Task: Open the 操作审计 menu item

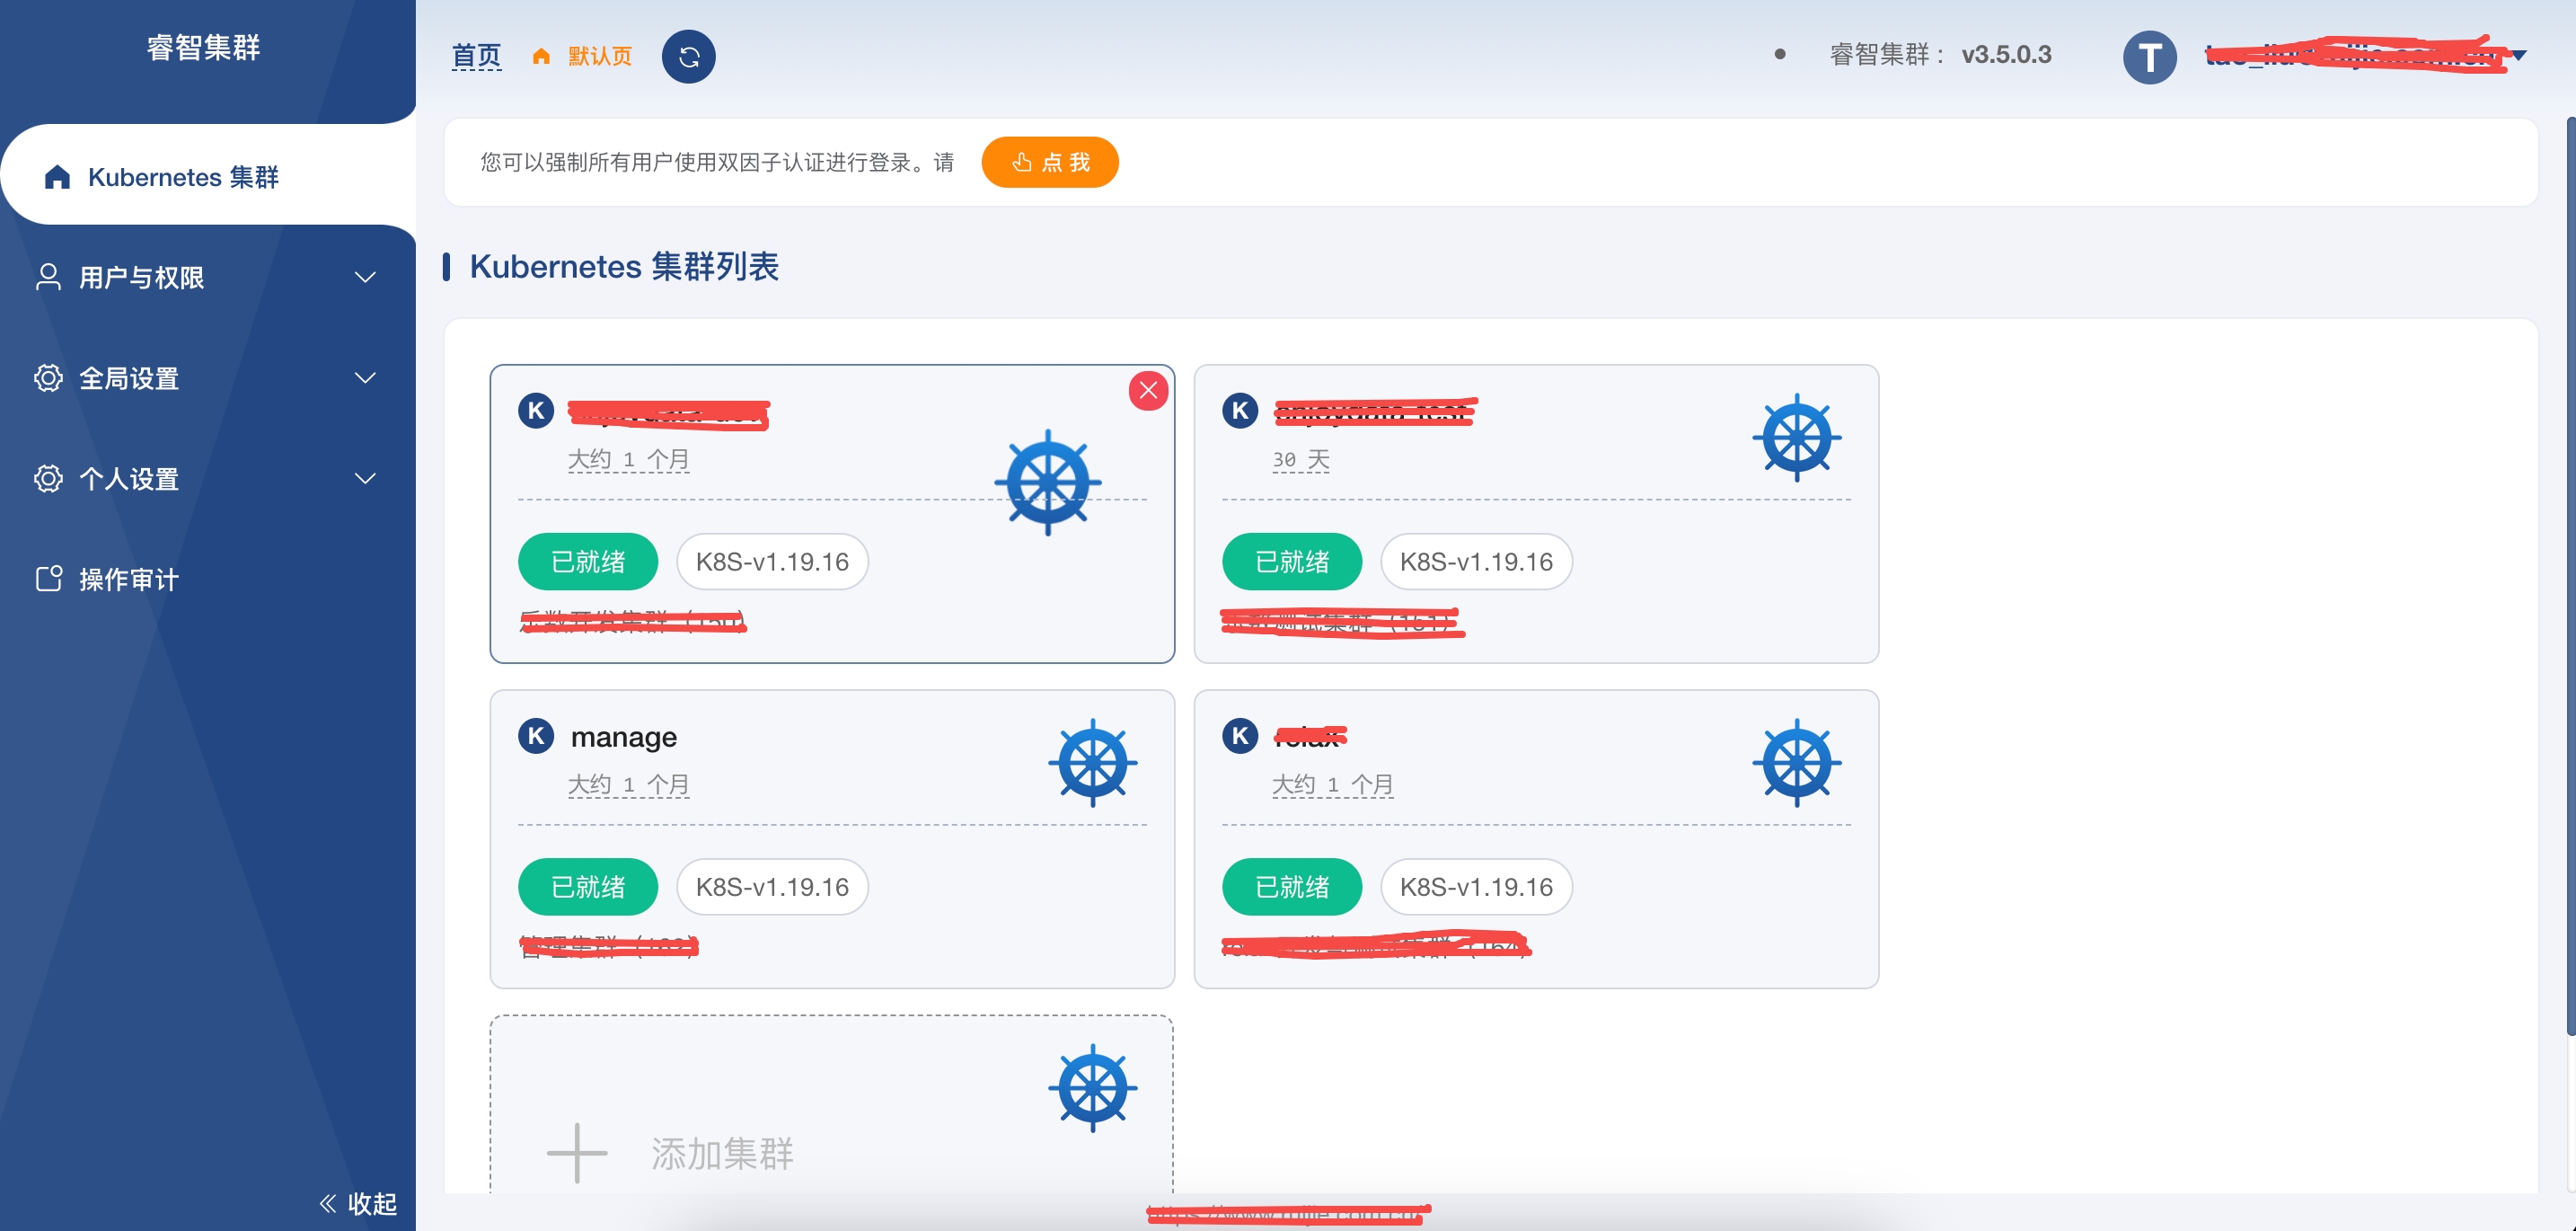Action: click(x=208, y=579)
